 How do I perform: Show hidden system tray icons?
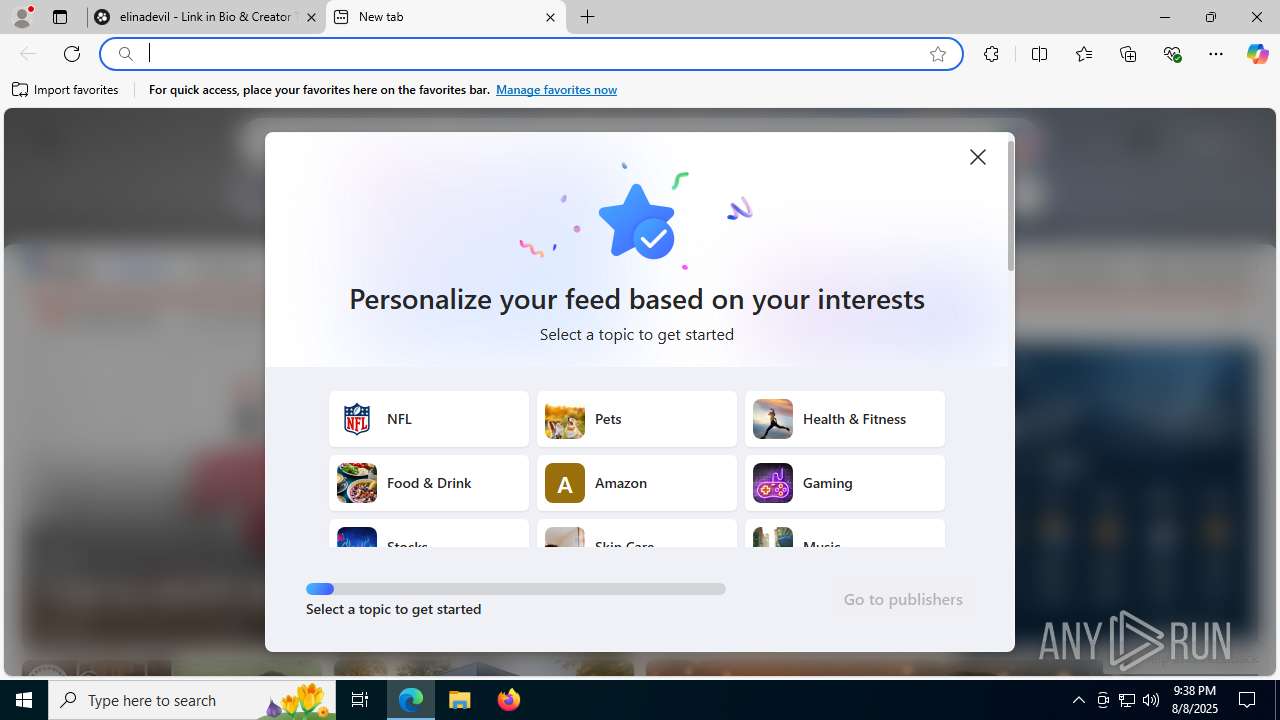[1078, 700]
